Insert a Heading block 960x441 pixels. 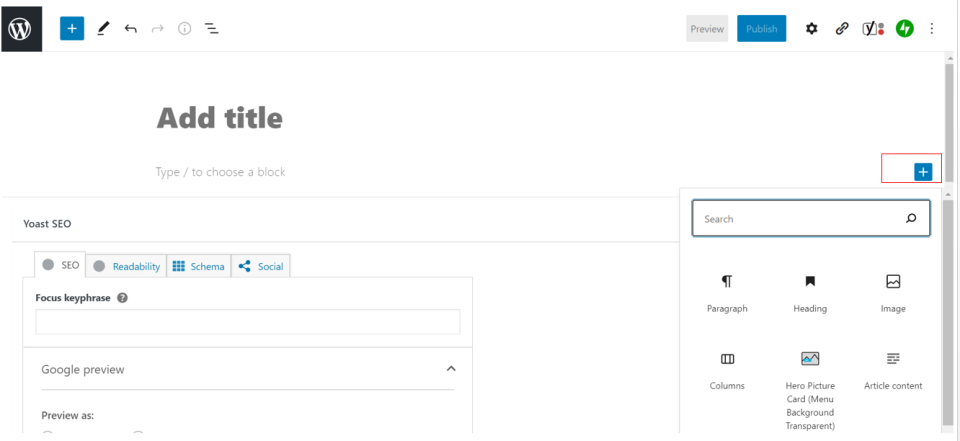tap(810, 294)
